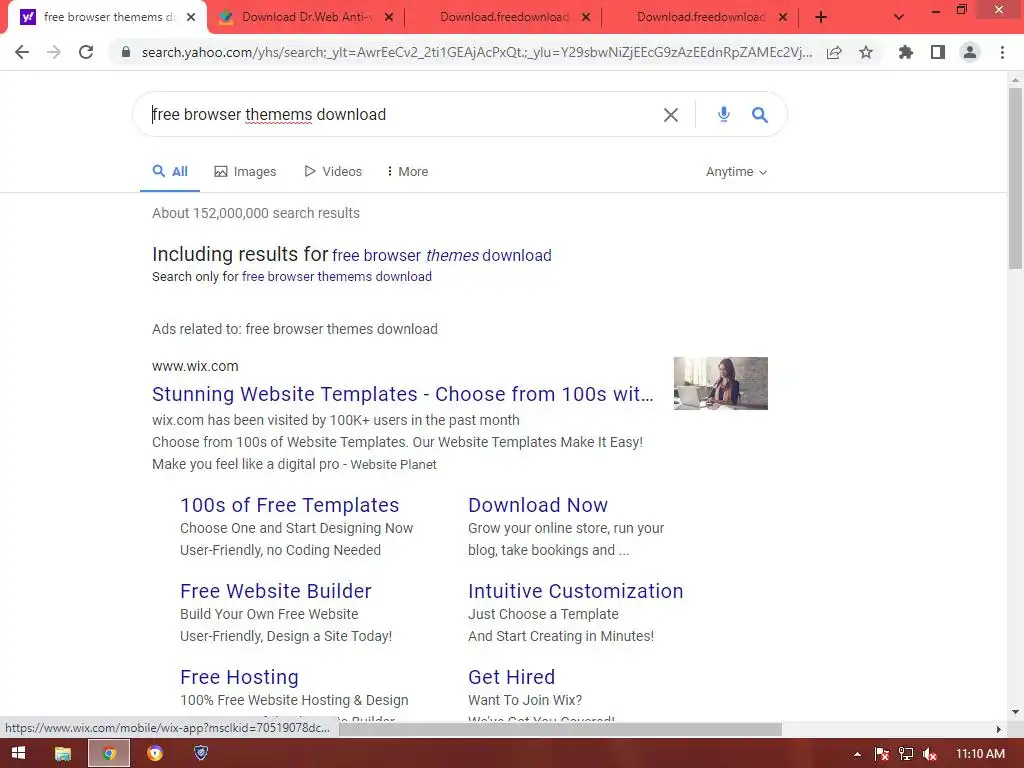Image resolution: width=1024 pixels, height=768 pixels.
Task: Reload the current page
Action: tap(86, 52)
